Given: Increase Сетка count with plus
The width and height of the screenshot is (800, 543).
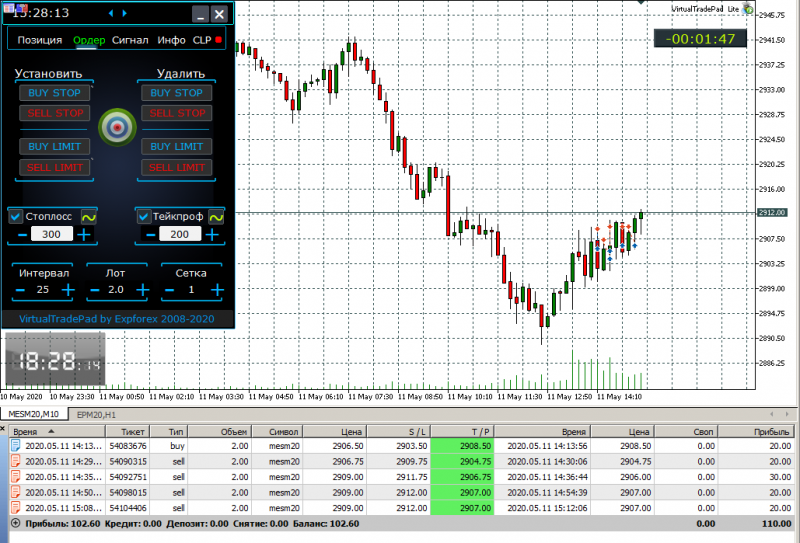Looking at the screenshot, I should [218, 290].
